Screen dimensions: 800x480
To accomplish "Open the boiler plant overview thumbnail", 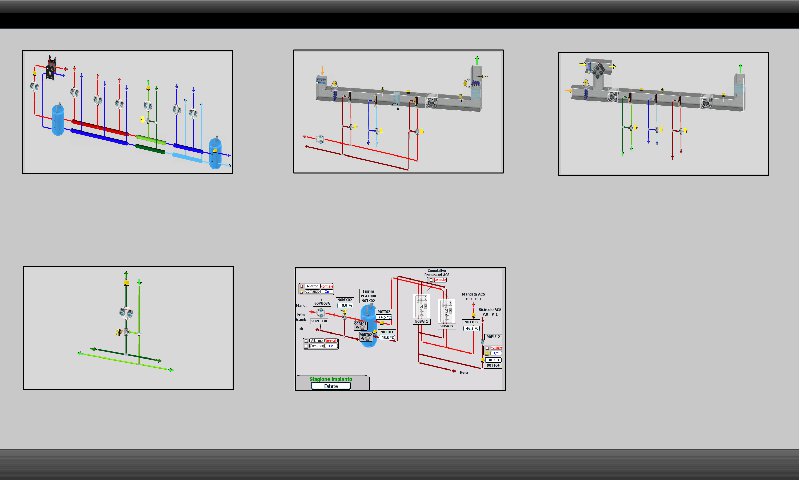I will [x=400, y=328].
